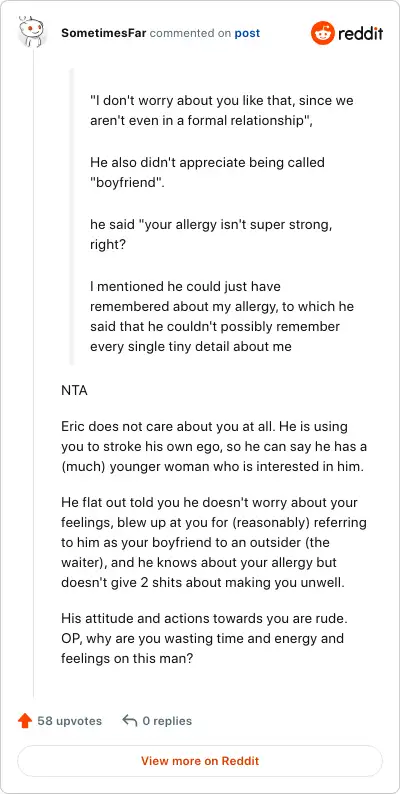The width and height of the screenshot is (400, 794).
Task: Open the "0 replies" label
Action: pos(167,721)
